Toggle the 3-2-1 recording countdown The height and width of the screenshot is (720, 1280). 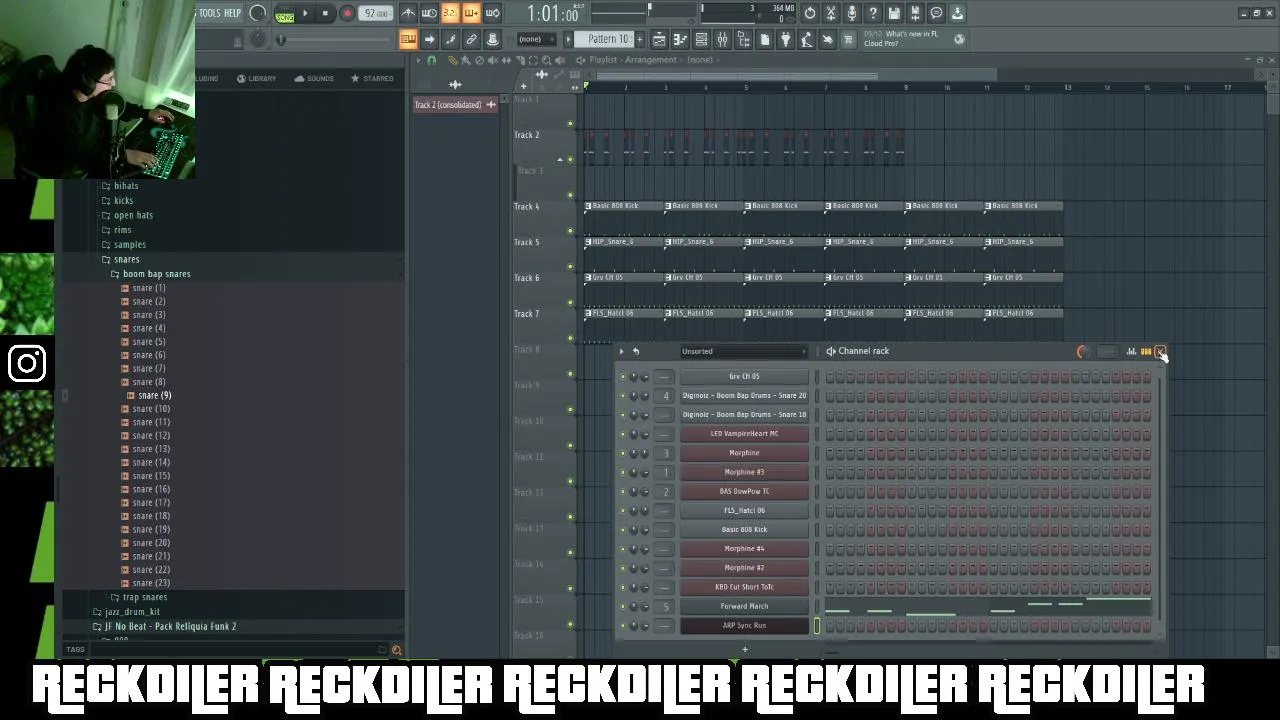click(x=450, y=13)
